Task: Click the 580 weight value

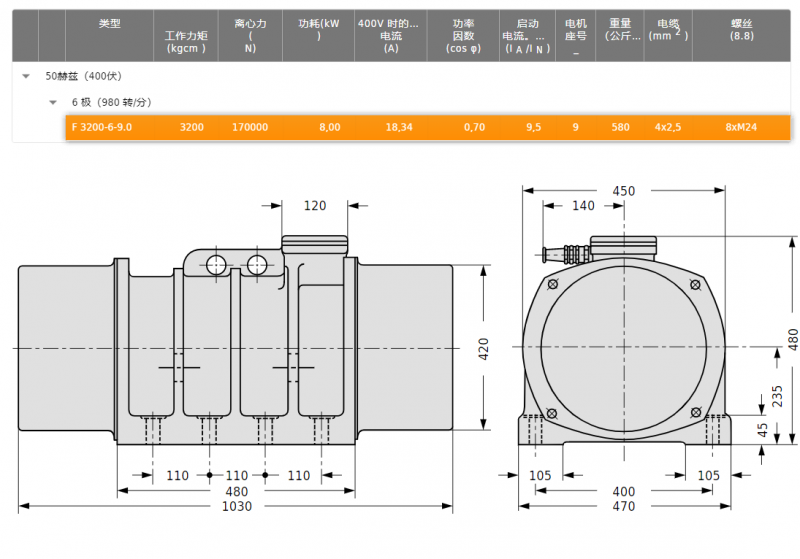Action: [620, 127]
